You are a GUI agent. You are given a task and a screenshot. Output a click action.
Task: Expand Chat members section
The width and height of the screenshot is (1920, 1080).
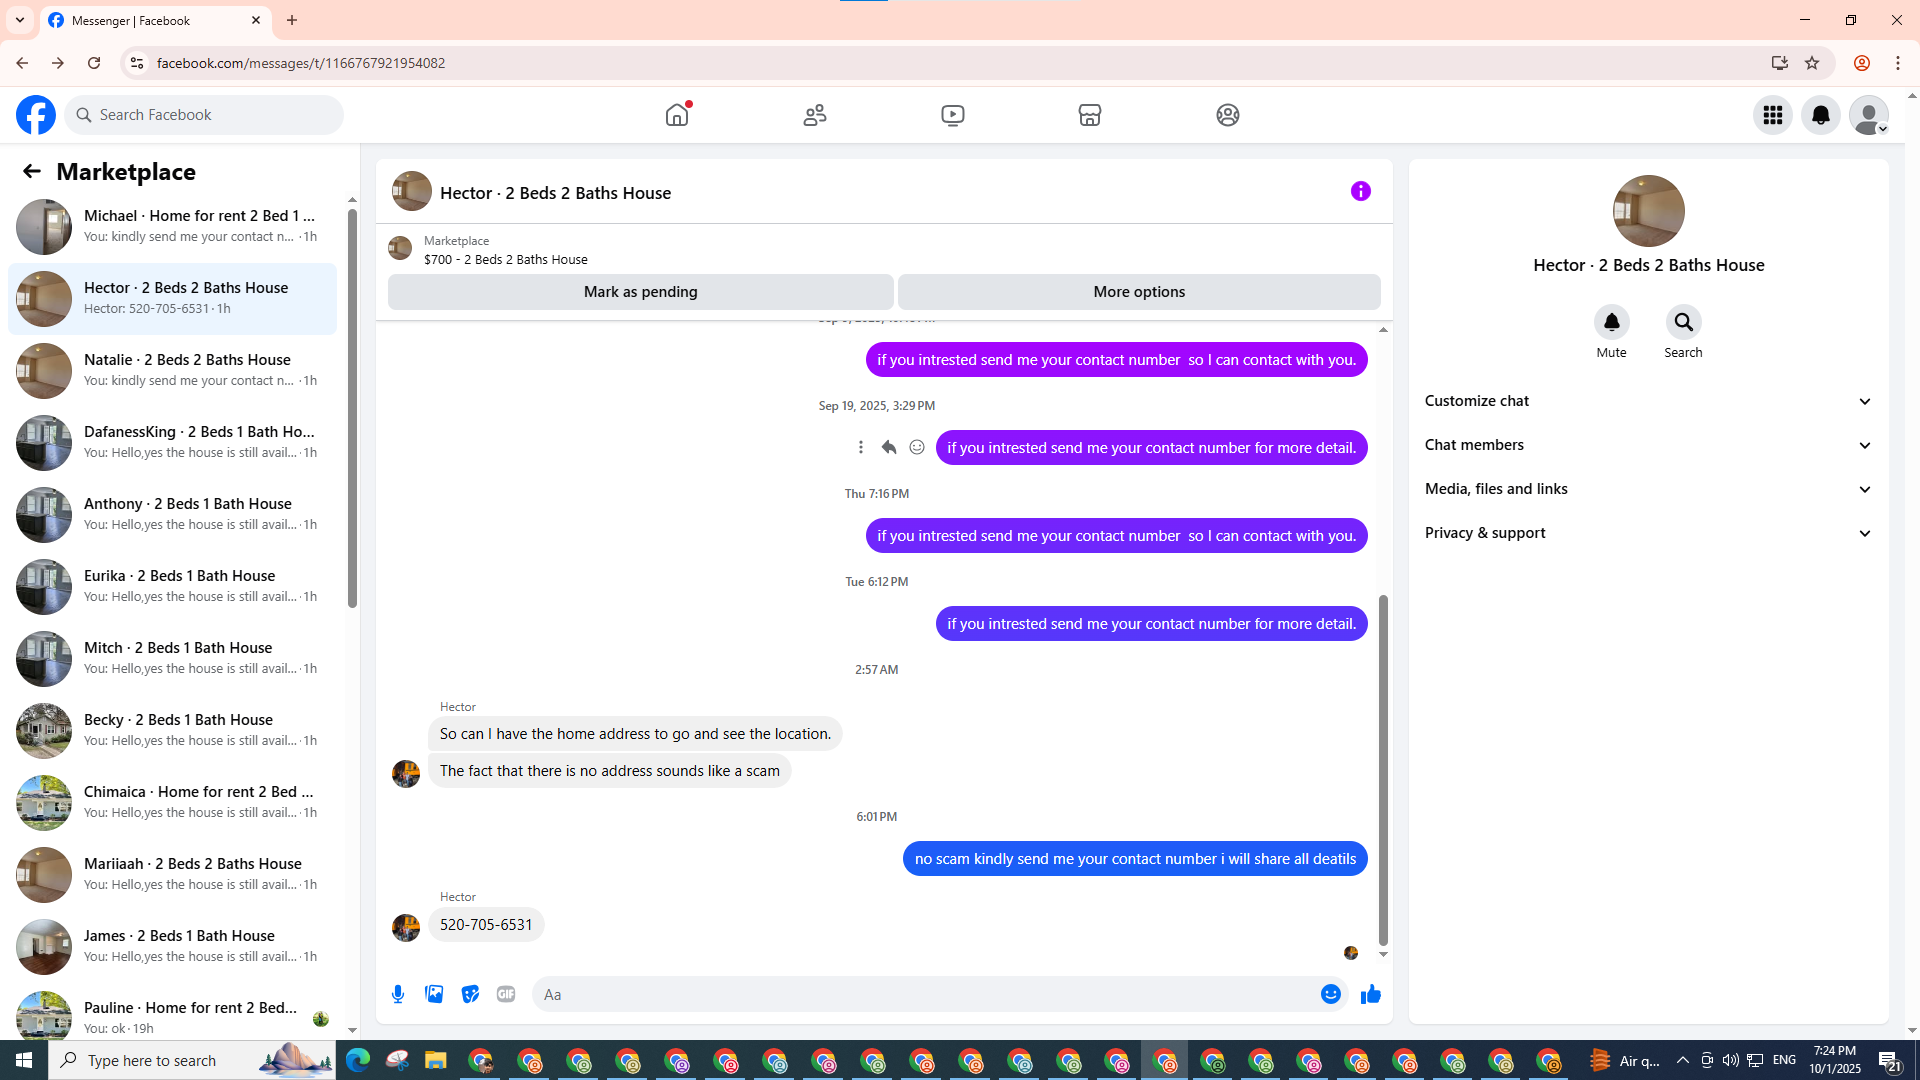pyautogui.click(x=1649, y=445)
